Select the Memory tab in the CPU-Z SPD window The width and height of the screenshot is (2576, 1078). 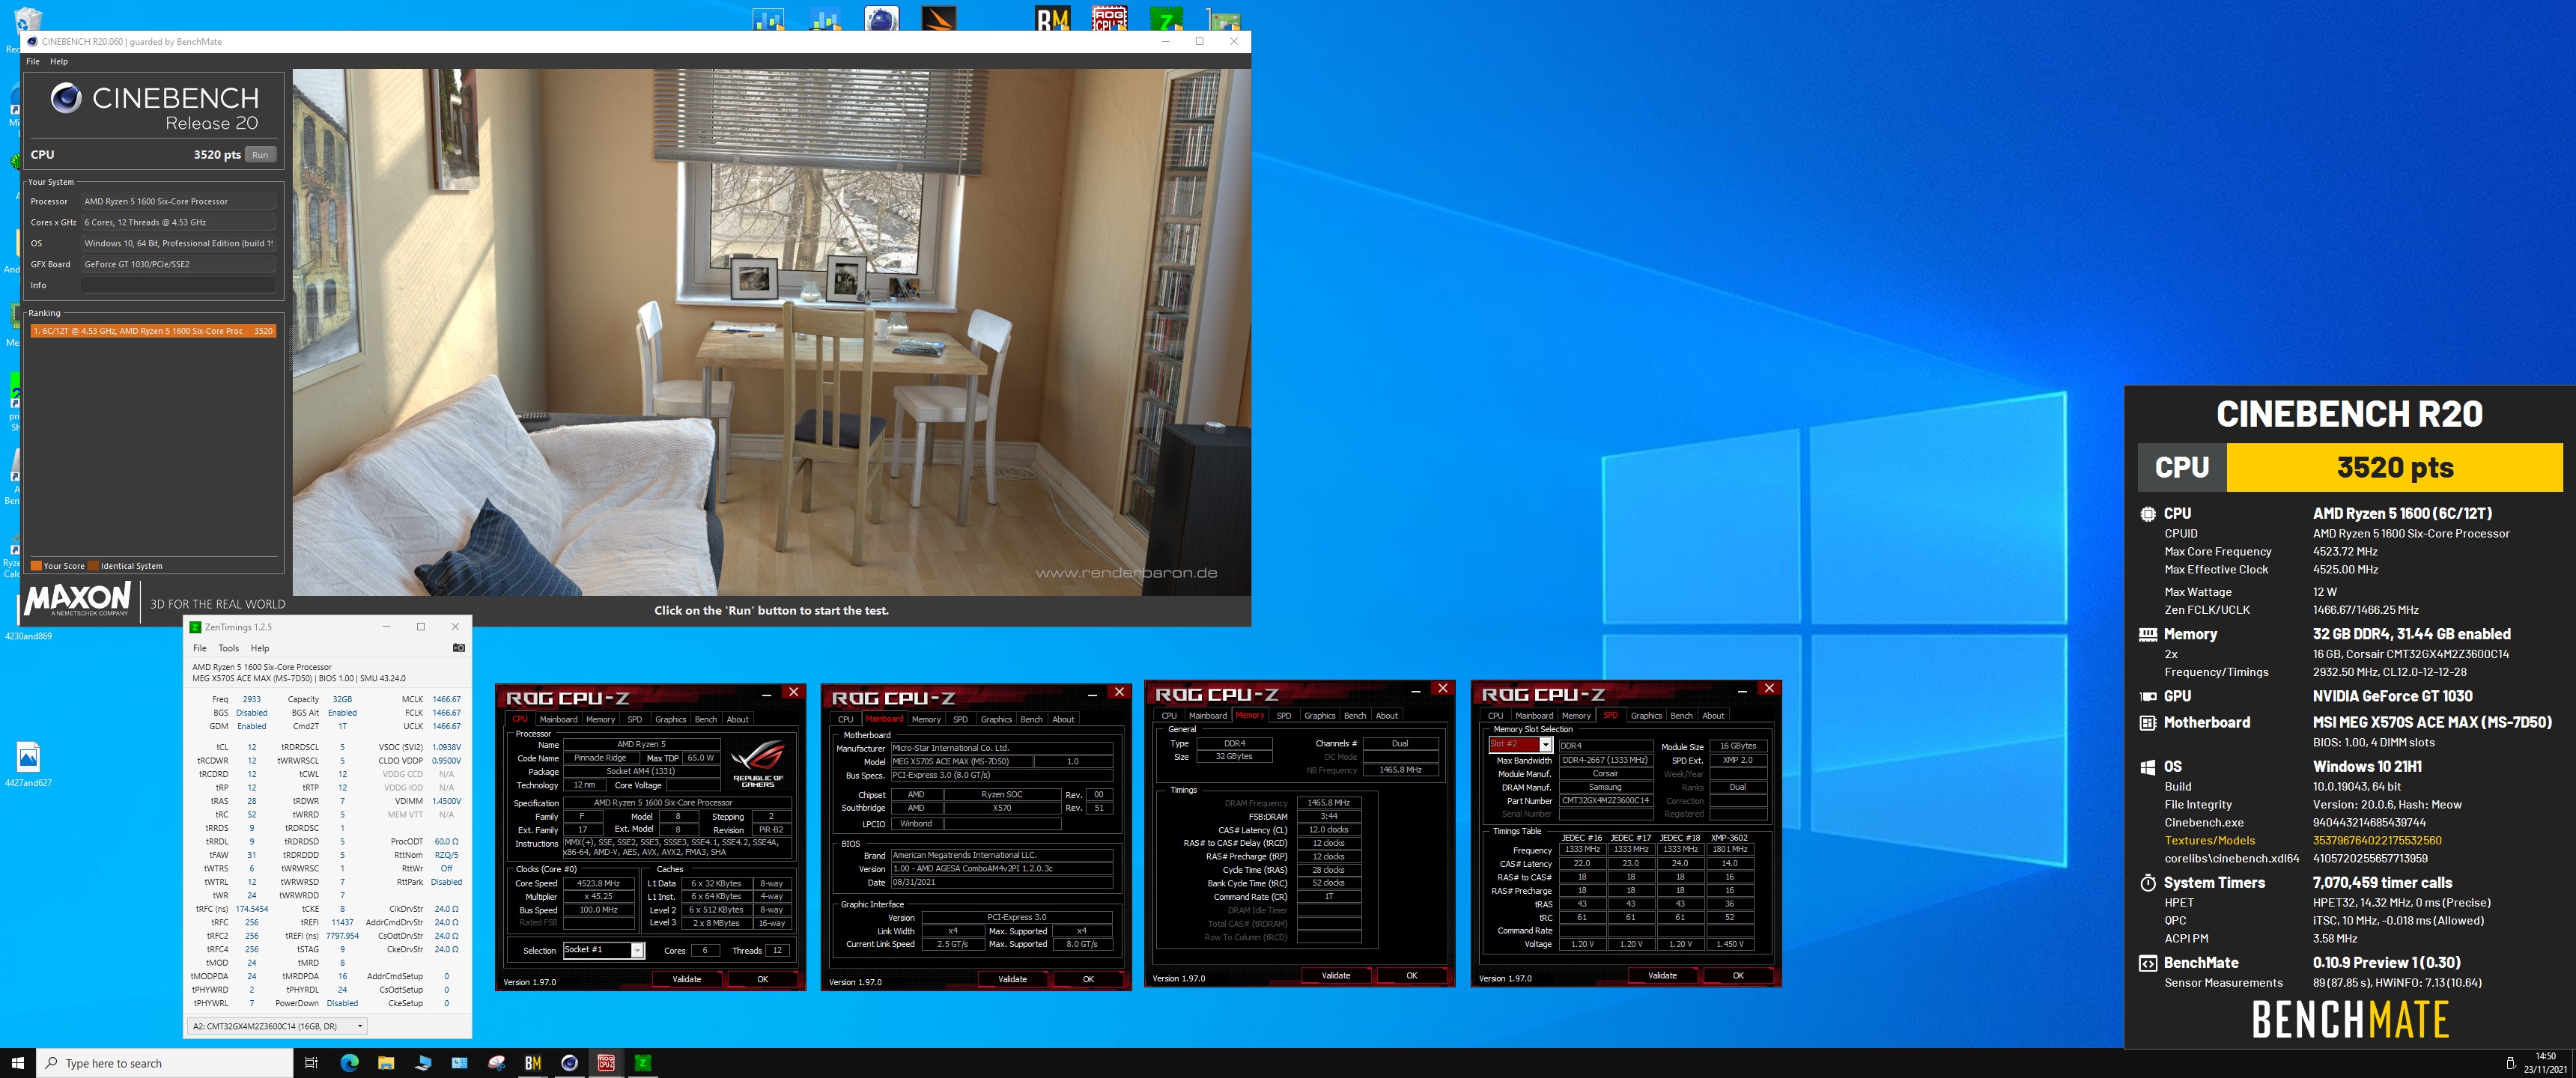1576,715
